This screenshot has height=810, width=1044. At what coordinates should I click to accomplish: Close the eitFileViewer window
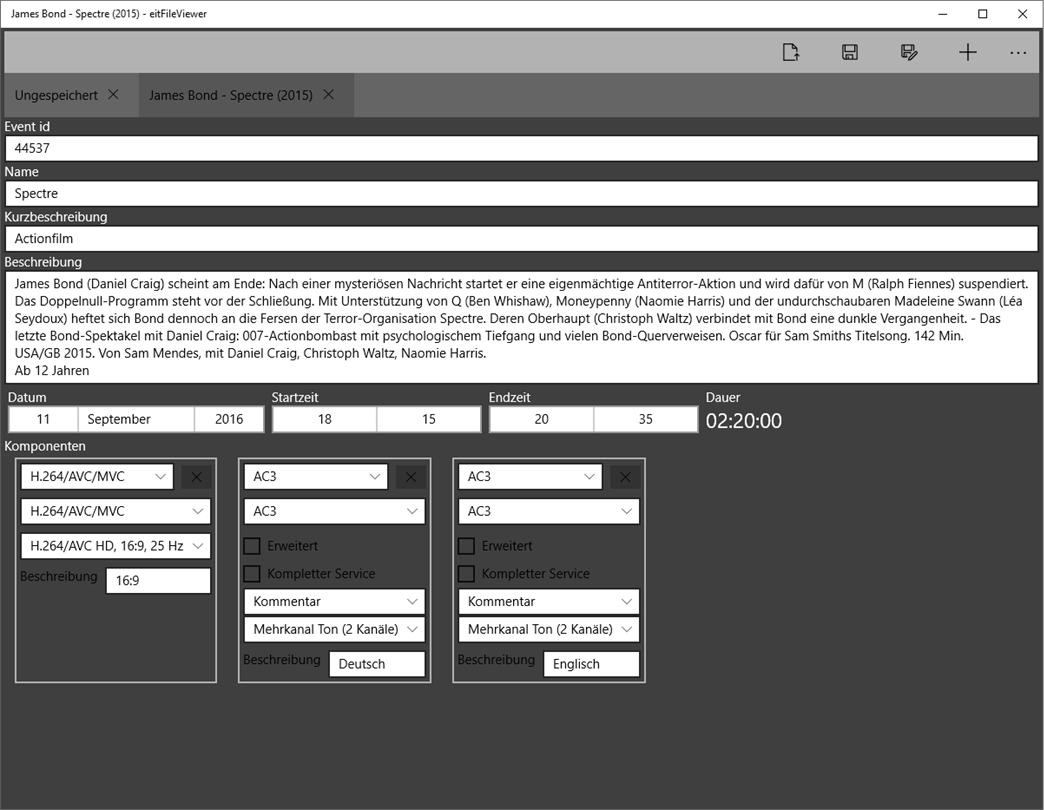pos(1023,14)
